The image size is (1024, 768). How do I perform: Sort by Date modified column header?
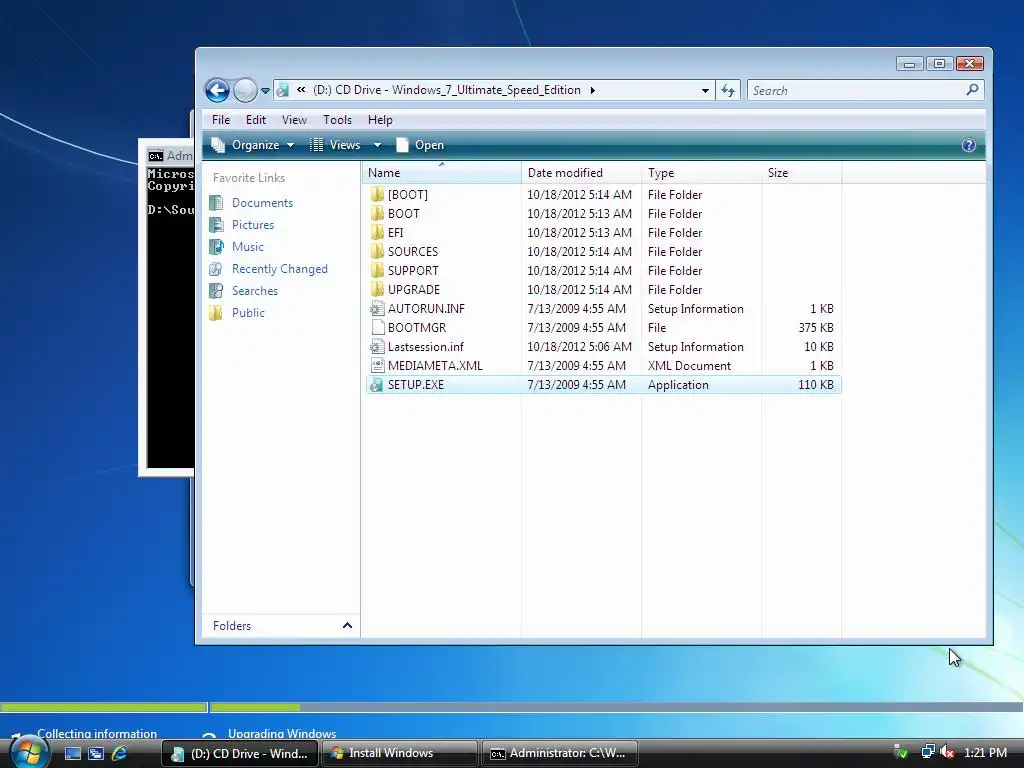point(581,172)
